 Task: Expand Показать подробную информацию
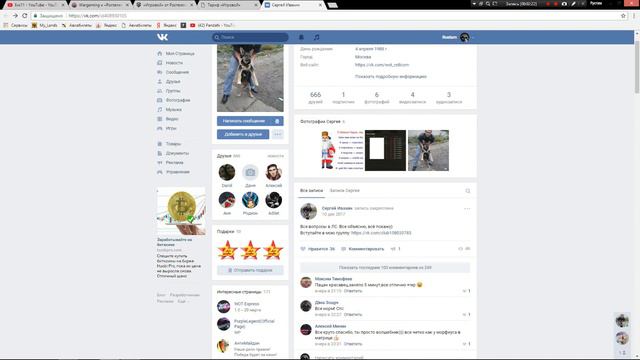coord(391,76)
